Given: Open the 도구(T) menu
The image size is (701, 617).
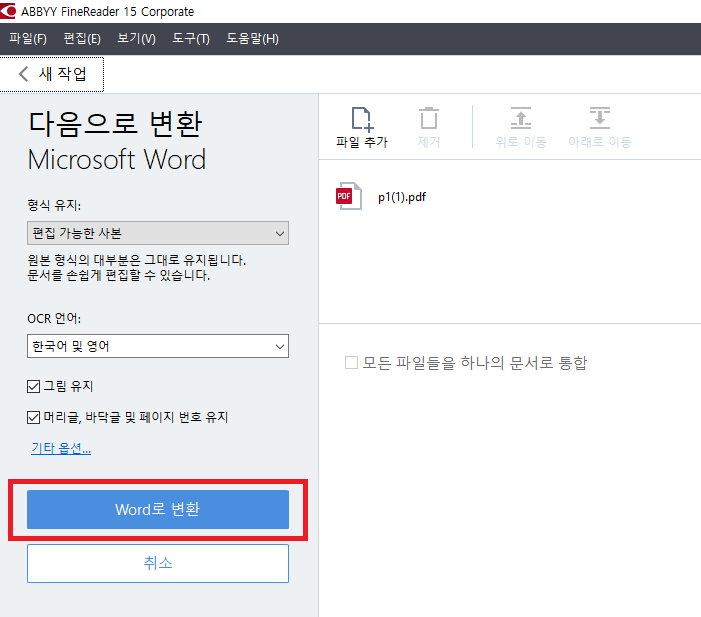Looking at the screenshot, I should (x=191, y=39).
